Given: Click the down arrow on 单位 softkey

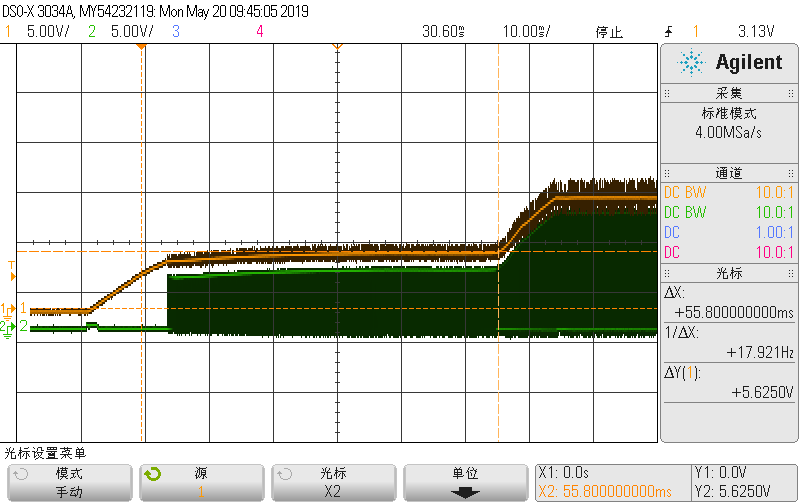Looking at the screenshot, I should pyautogui.click(x=465, y=493).
